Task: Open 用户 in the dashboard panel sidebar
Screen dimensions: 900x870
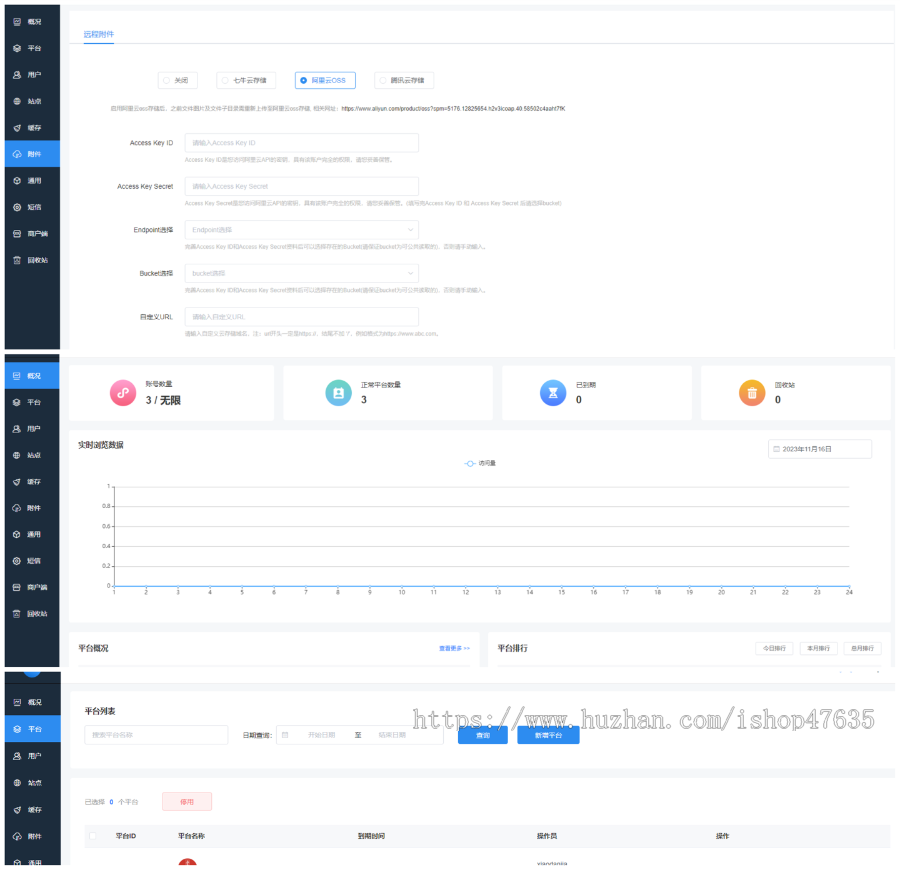Action: coord(32,429)
